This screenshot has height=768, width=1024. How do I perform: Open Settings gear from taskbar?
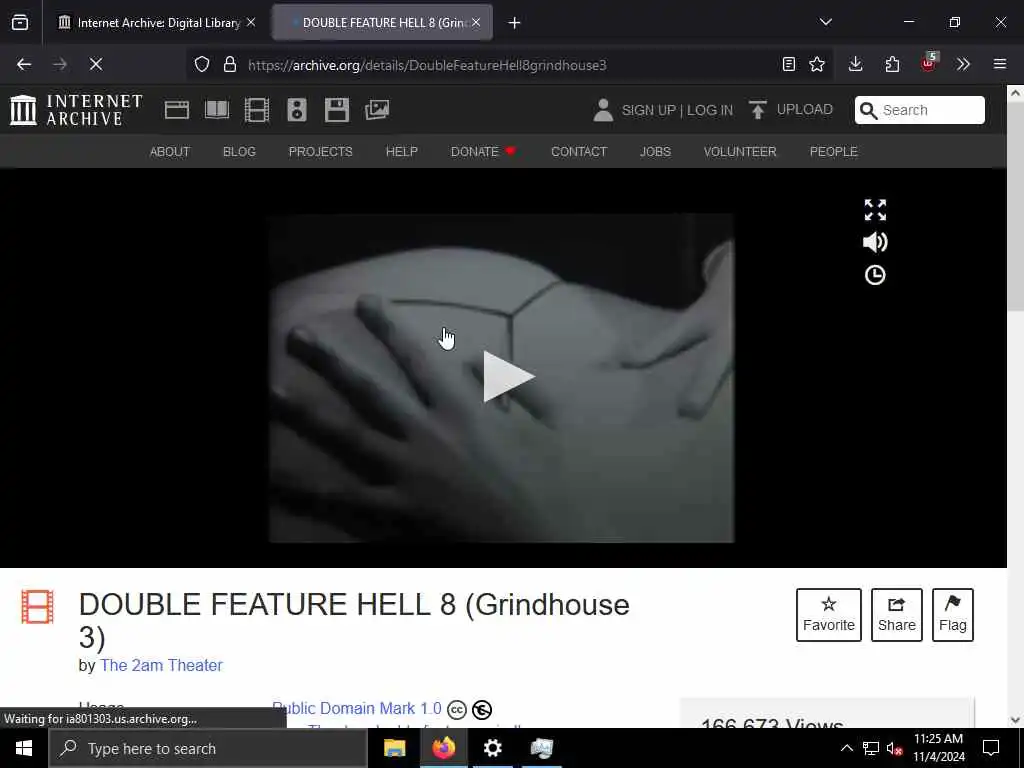pos(492,748)
